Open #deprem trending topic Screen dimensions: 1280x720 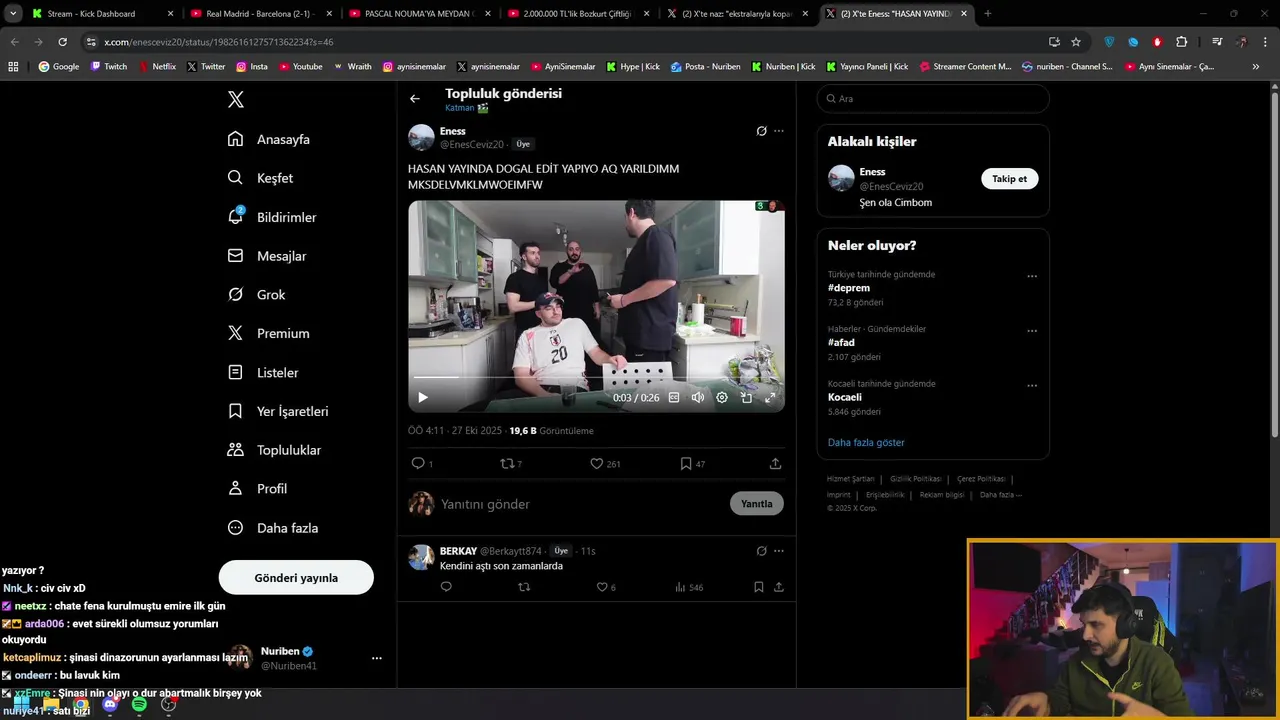[849, 288]
